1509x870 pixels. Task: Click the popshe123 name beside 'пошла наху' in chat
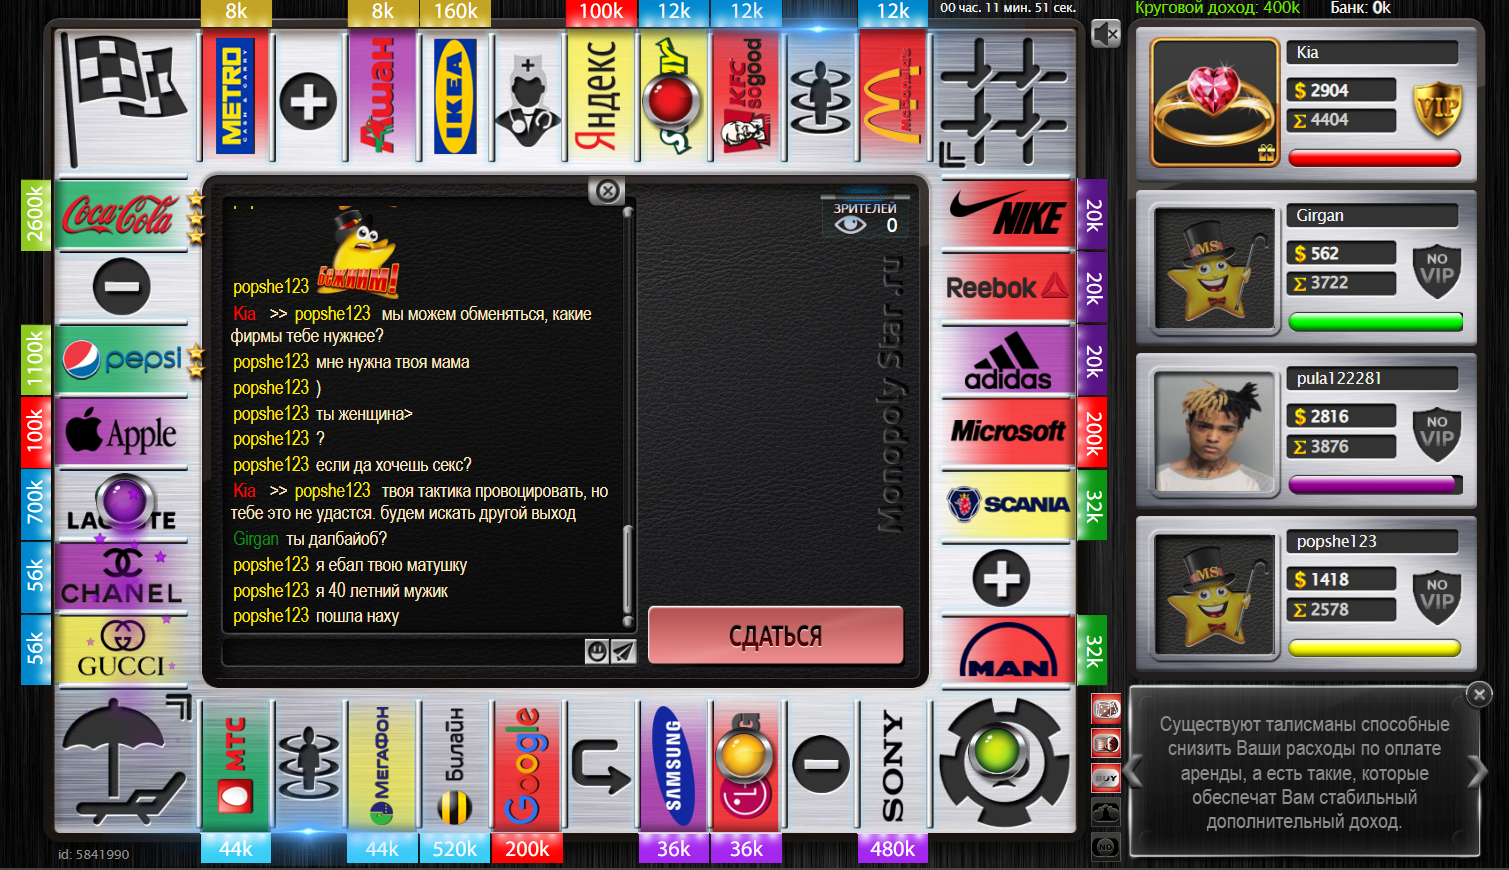(x=271, y=616)
